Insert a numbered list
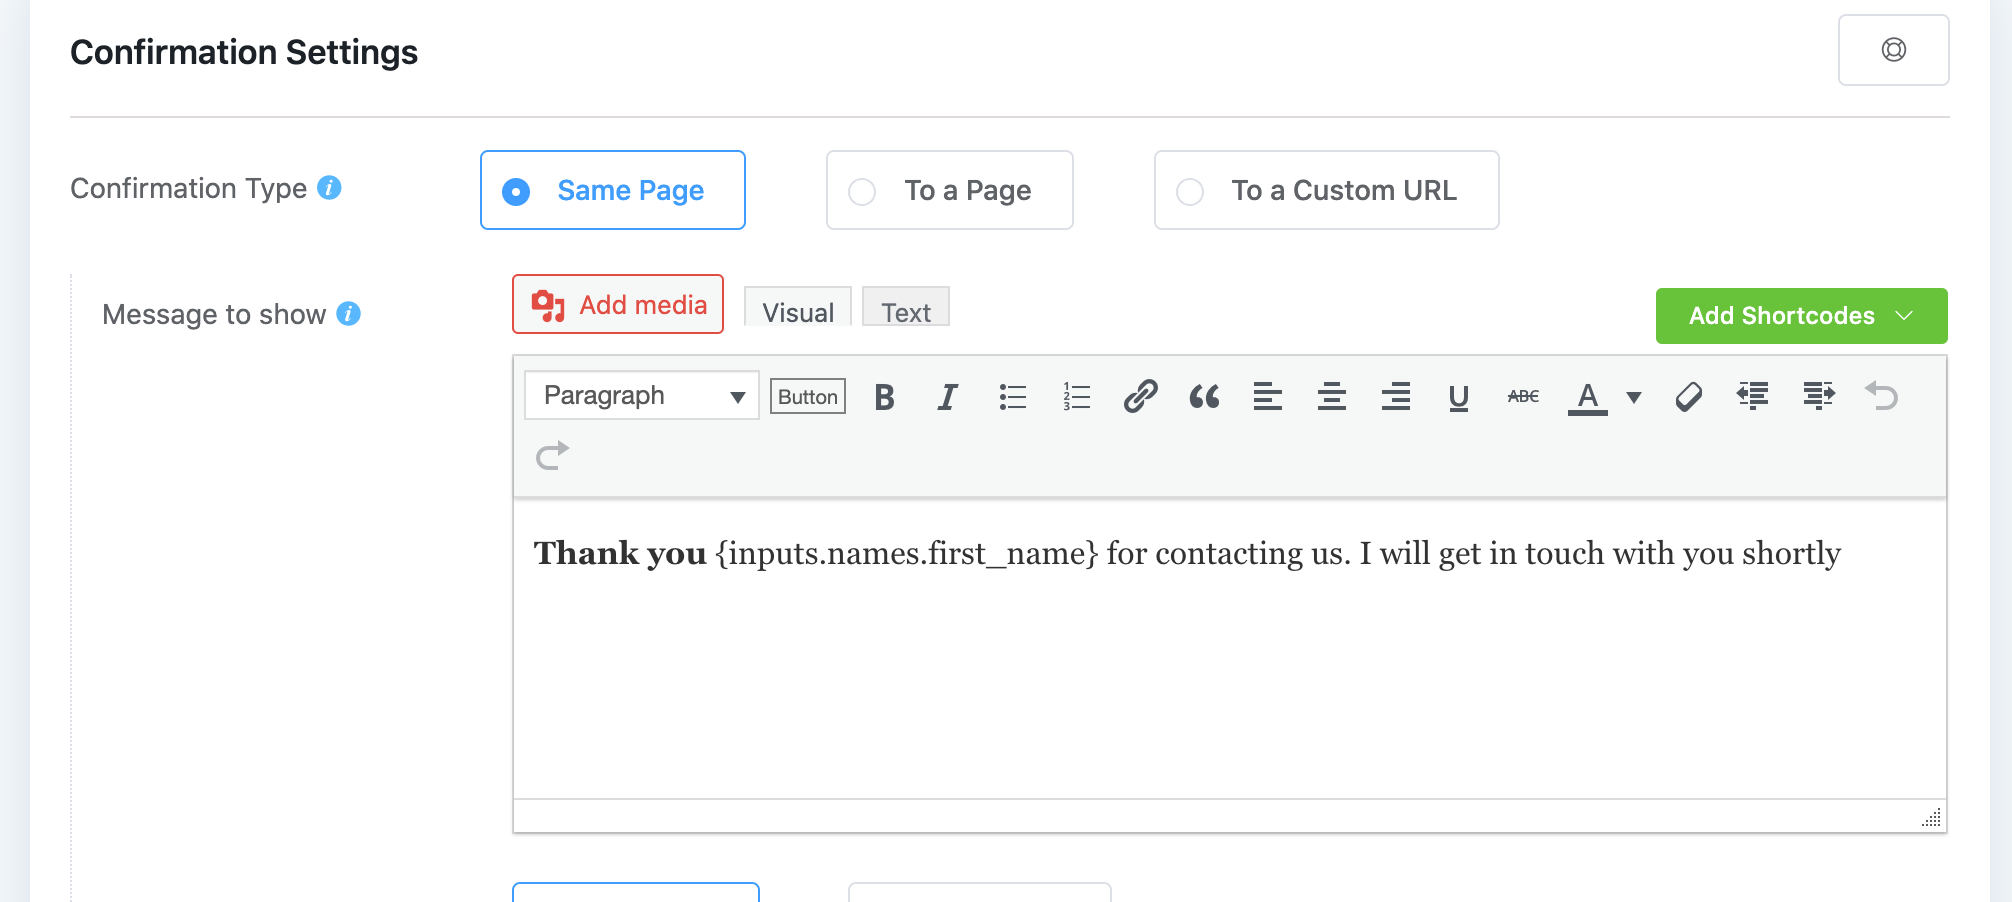2012x902 pixels. (1076, 397)
